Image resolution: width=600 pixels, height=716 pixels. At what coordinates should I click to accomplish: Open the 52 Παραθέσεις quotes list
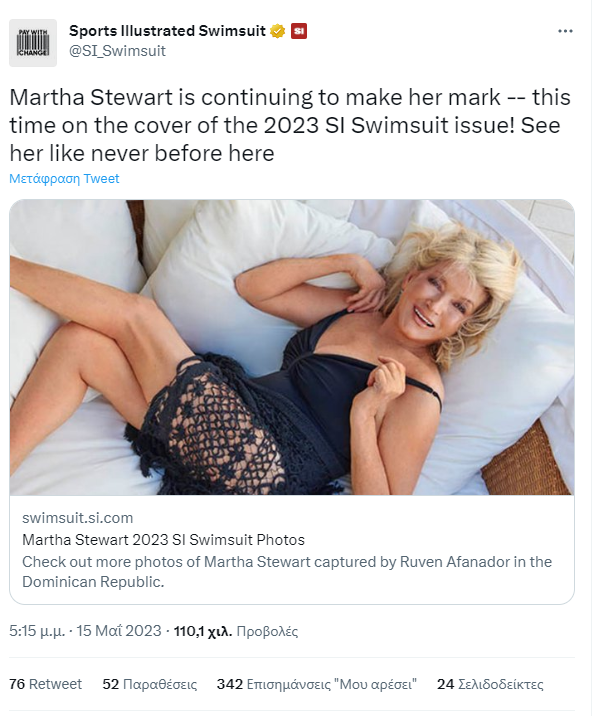[x=150, y=685]
